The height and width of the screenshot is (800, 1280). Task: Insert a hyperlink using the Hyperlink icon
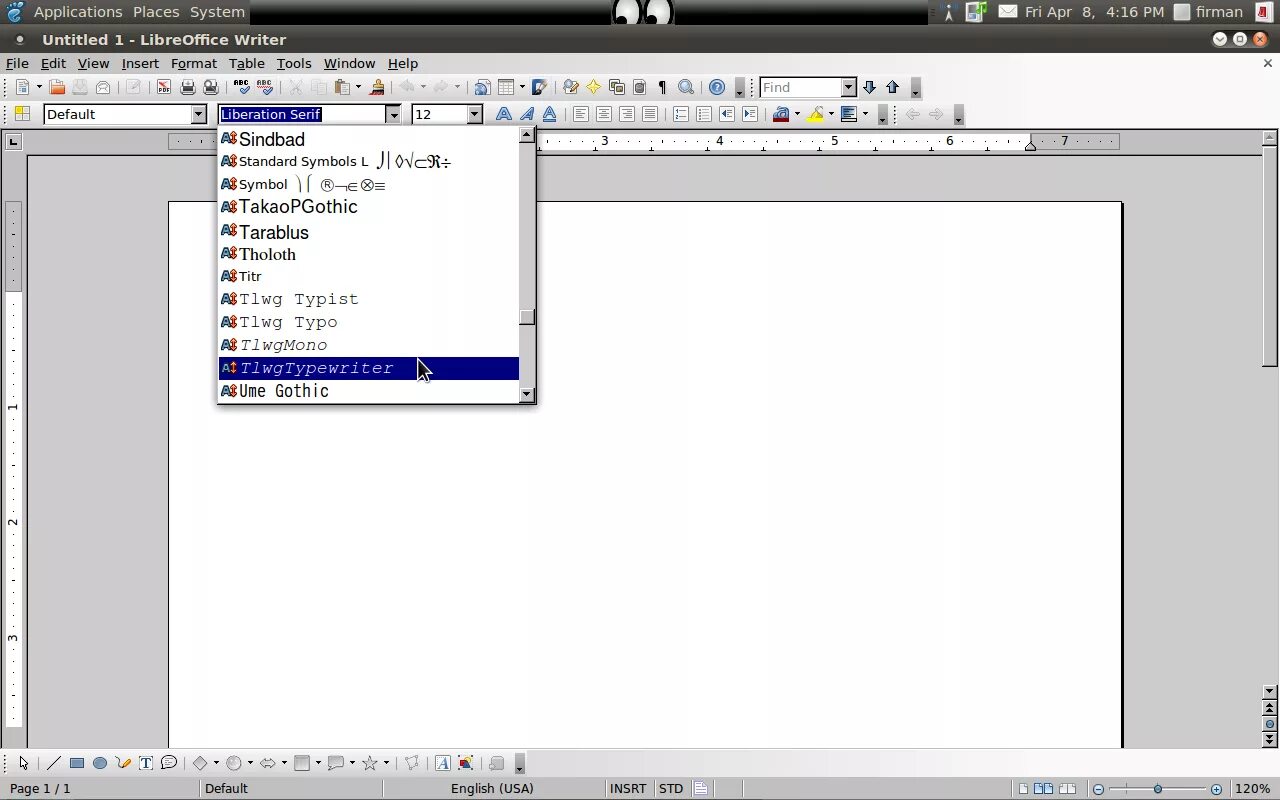point(482,87)
